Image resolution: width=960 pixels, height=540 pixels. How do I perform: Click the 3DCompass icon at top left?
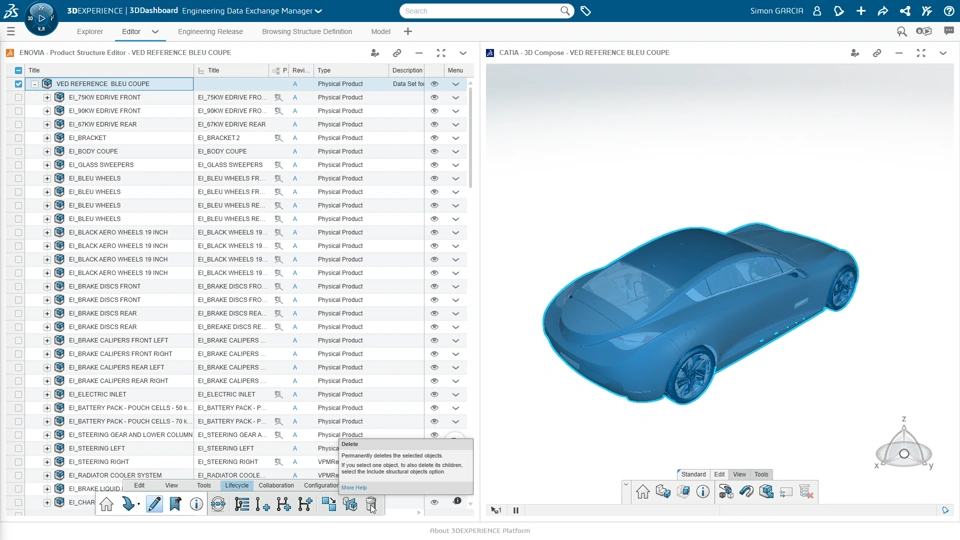[42, 18]
